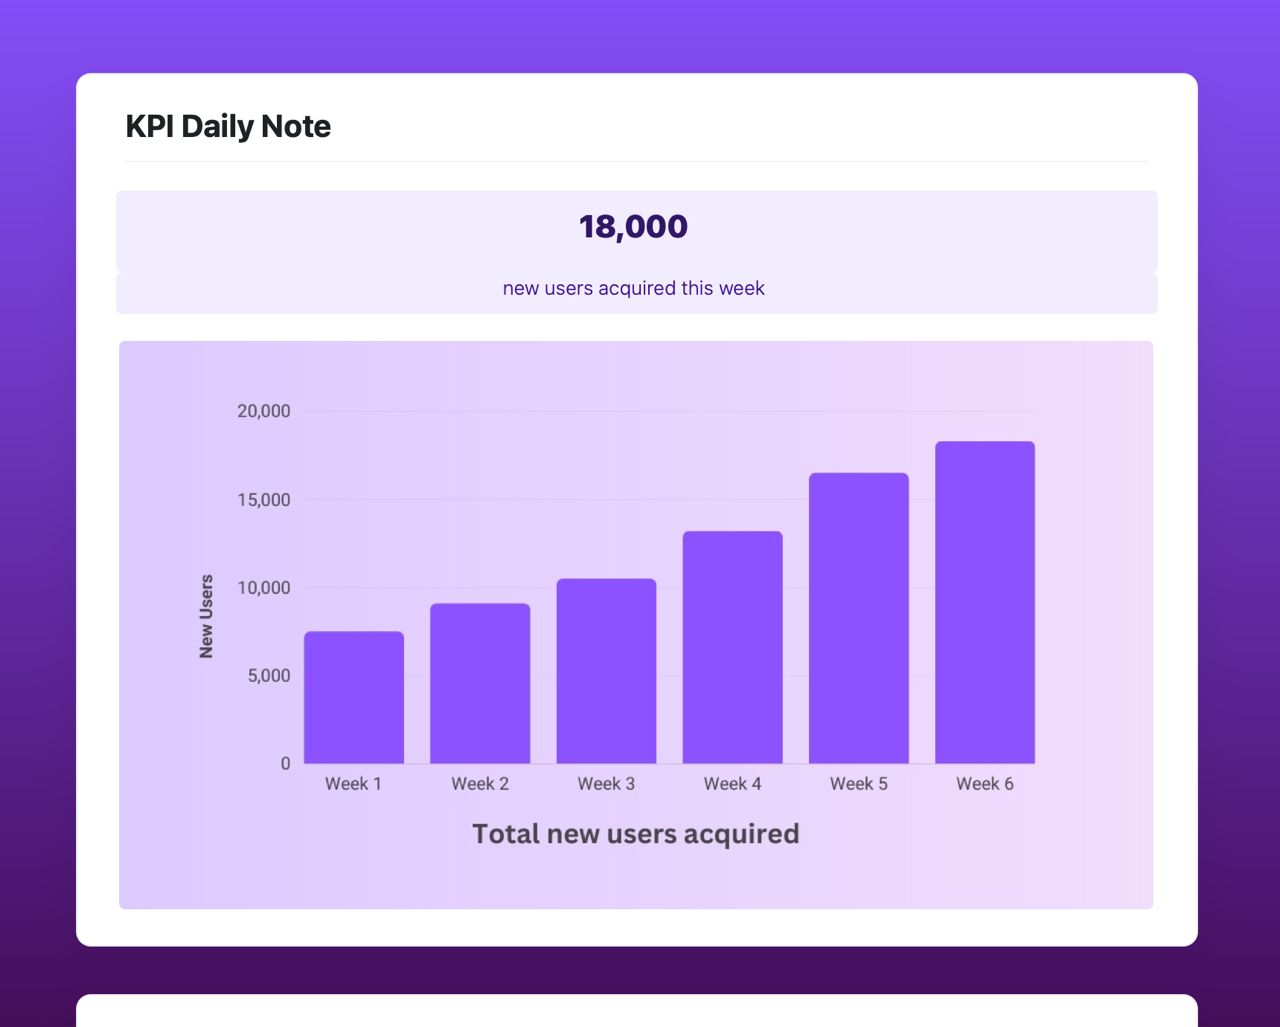Click the 5,000 axis tick label

[x=269, y=675]
